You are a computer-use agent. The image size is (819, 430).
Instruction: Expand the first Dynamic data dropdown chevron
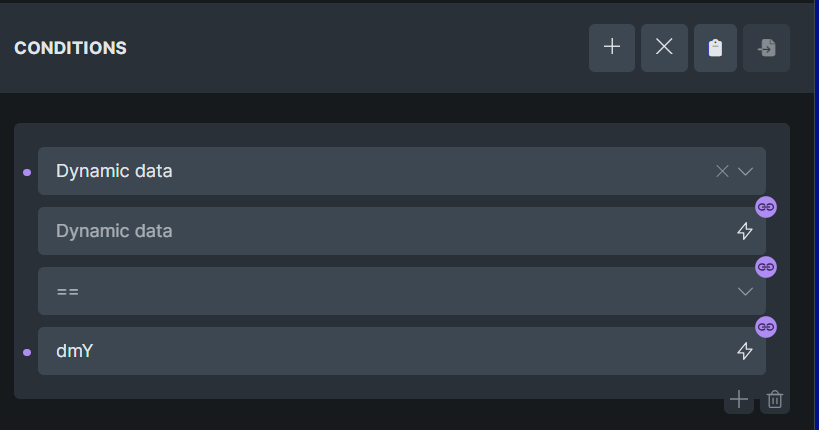[x=745, y=171]
